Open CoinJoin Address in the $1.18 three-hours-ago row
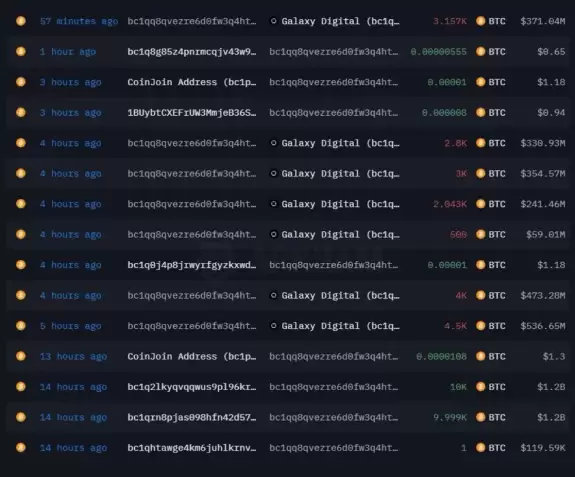The height and width of the screenshot is (477, 575). (x=192, y=82)
